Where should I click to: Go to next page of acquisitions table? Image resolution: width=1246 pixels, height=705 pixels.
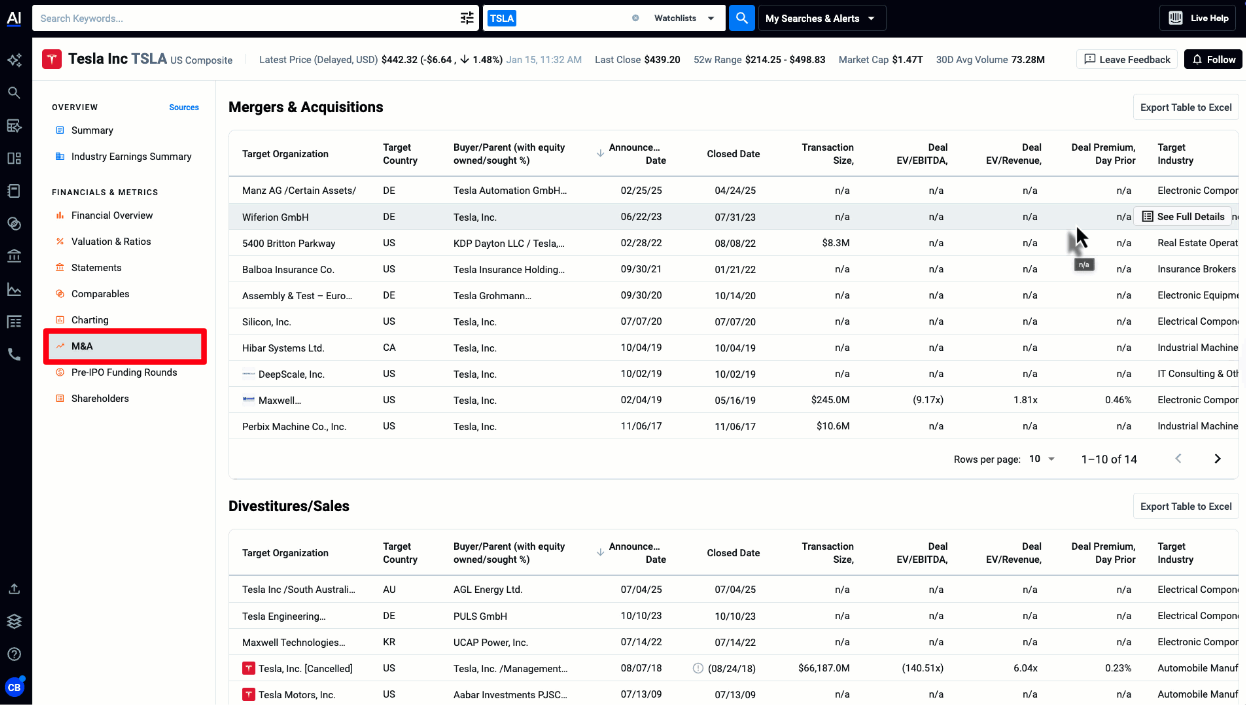(1217, 459)
